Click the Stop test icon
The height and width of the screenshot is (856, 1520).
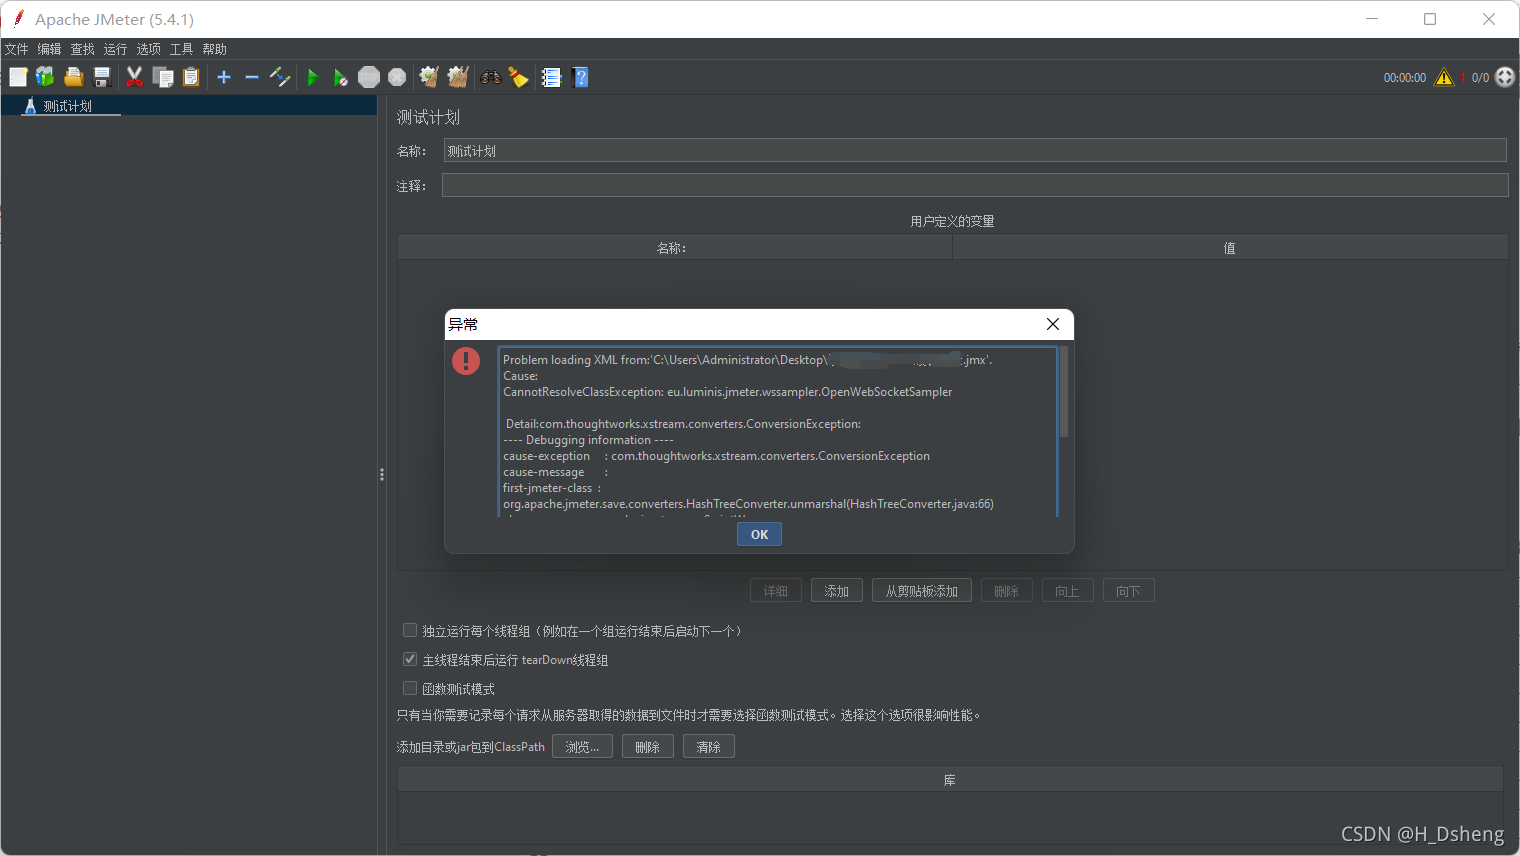pos(369,77)
